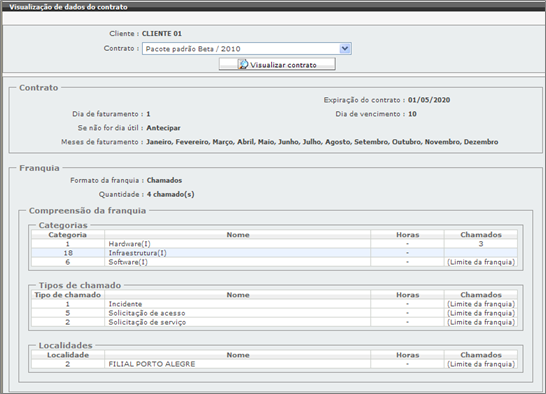Screen dimensions: 546x394
Task: Open the Contrato dropdown arrow
Action: pyautogui.click(x=345, y=48)
